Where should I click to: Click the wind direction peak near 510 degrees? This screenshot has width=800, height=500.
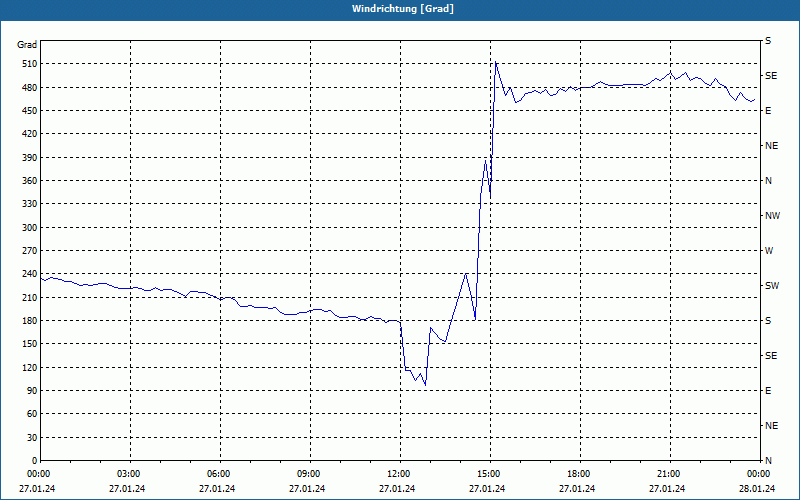coord(495,62)
